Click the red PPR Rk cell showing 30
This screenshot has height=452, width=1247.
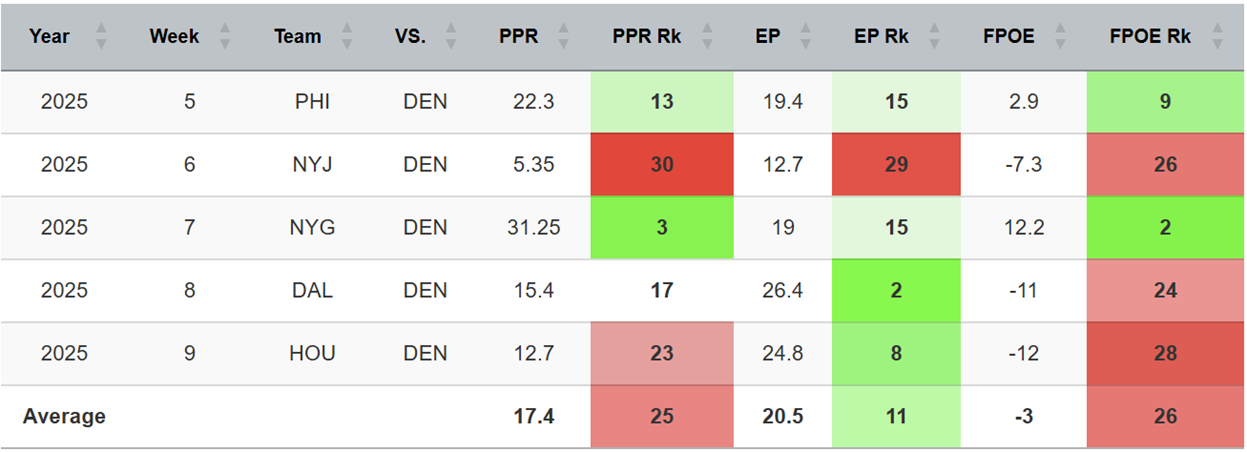pyautogui.click(x=662, y=164)
